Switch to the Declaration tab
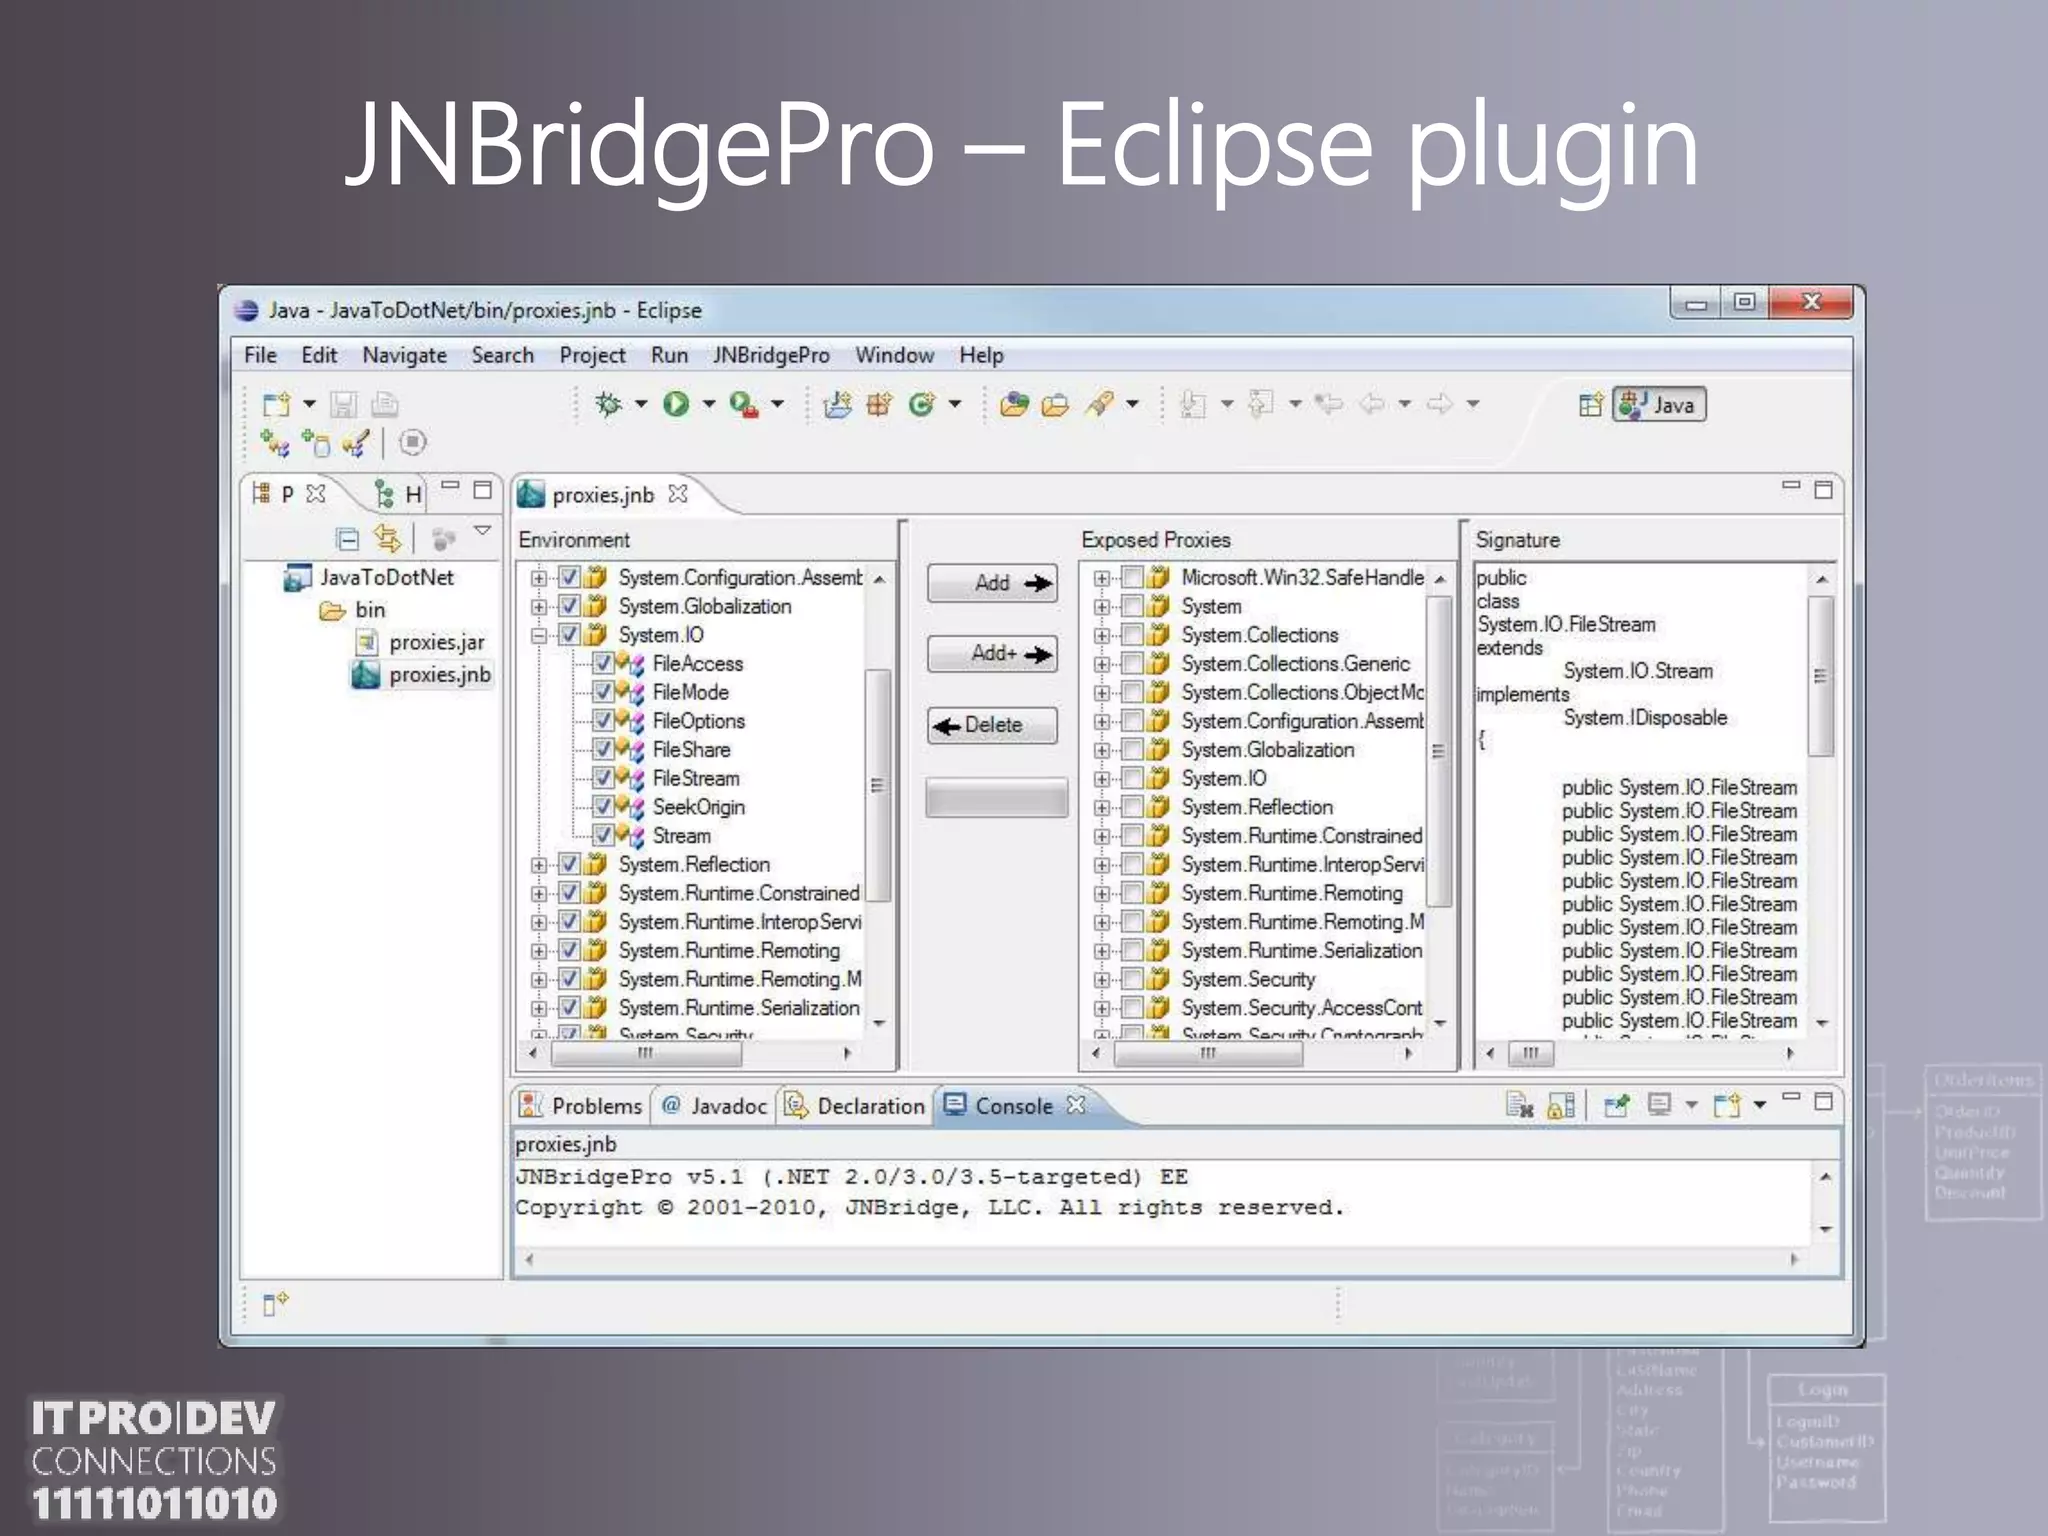 pyautogui.click(x=855, y=1106)
